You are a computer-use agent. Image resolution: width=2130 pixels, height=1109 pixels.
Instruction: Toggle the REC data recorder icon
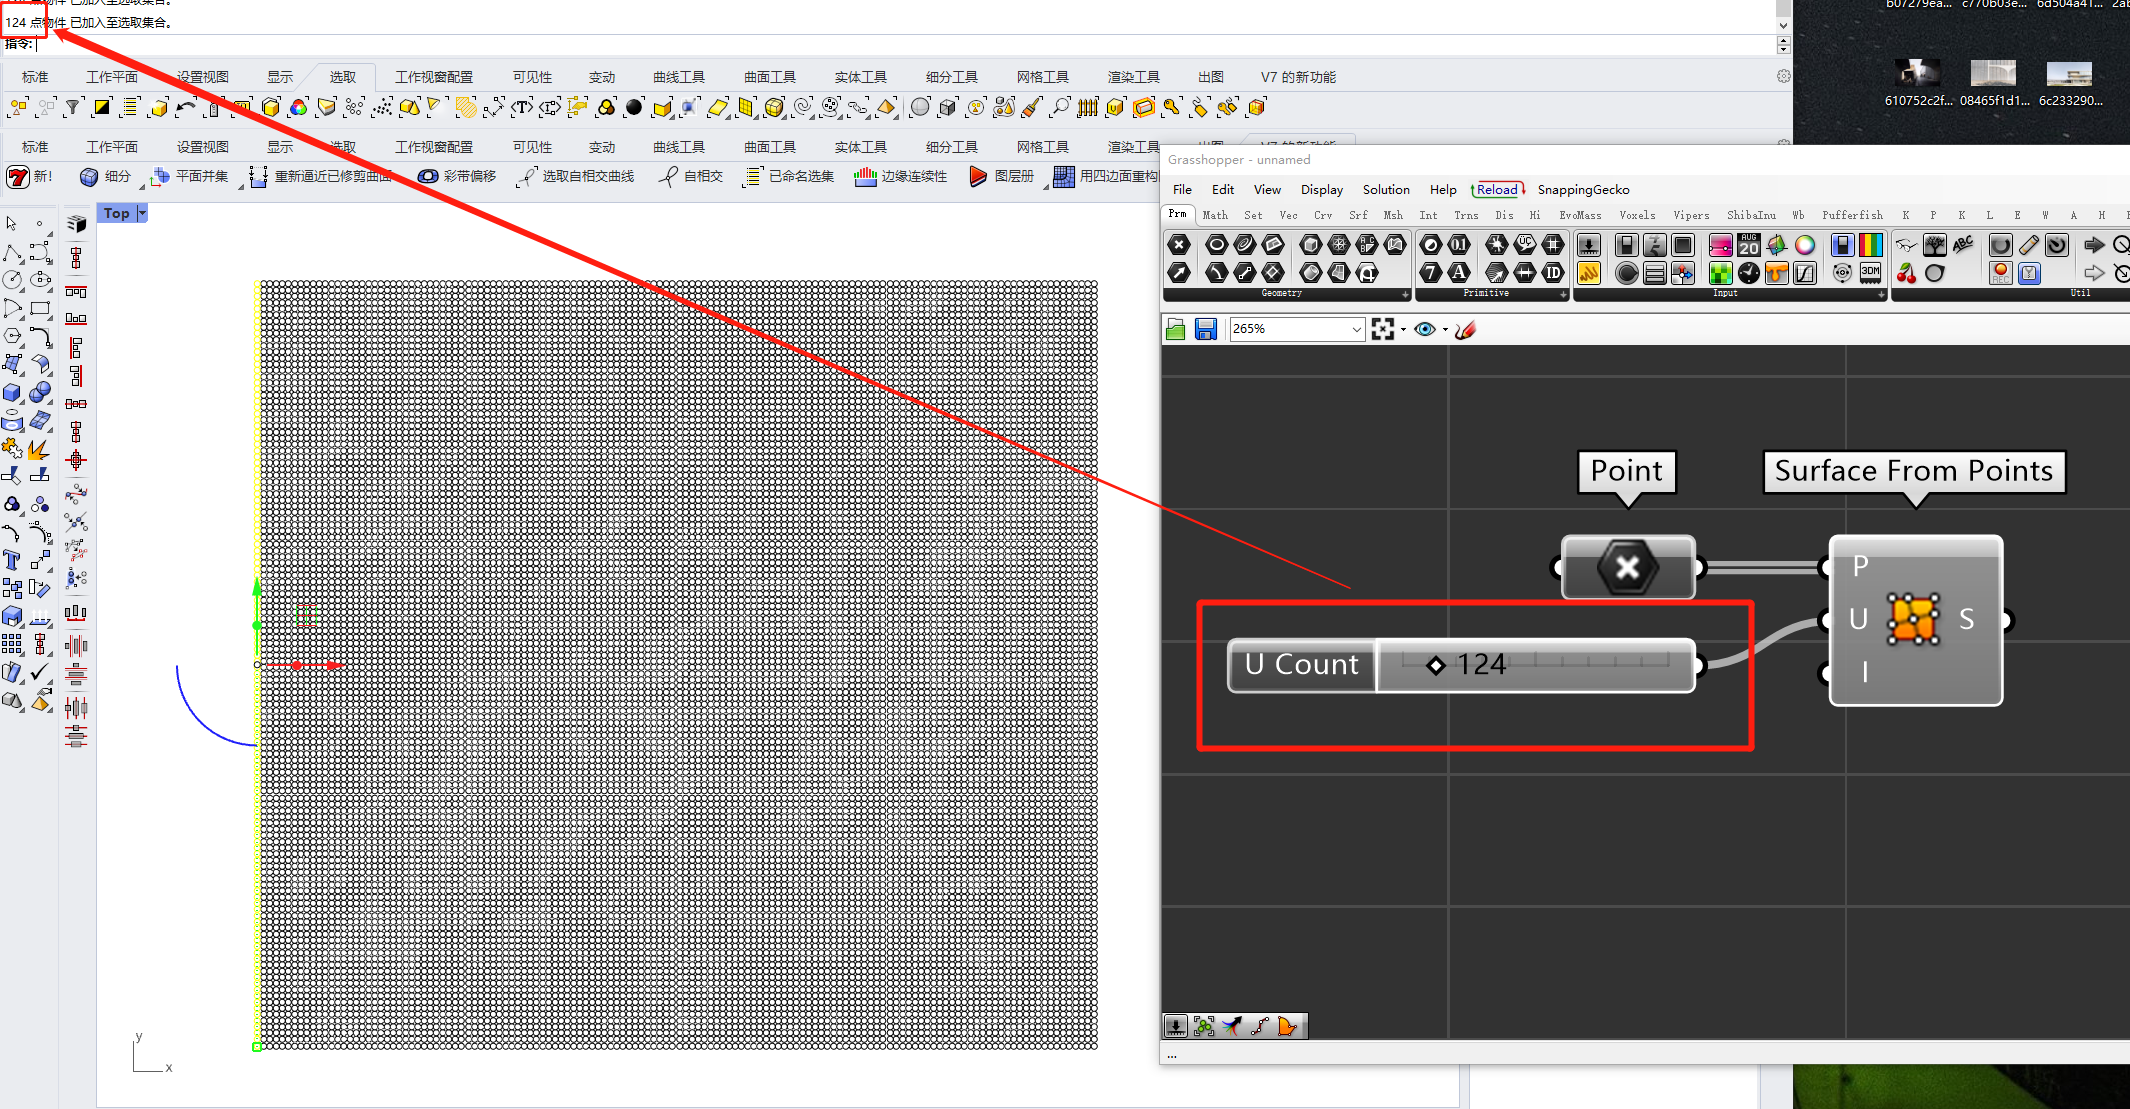coord(2000,273)
